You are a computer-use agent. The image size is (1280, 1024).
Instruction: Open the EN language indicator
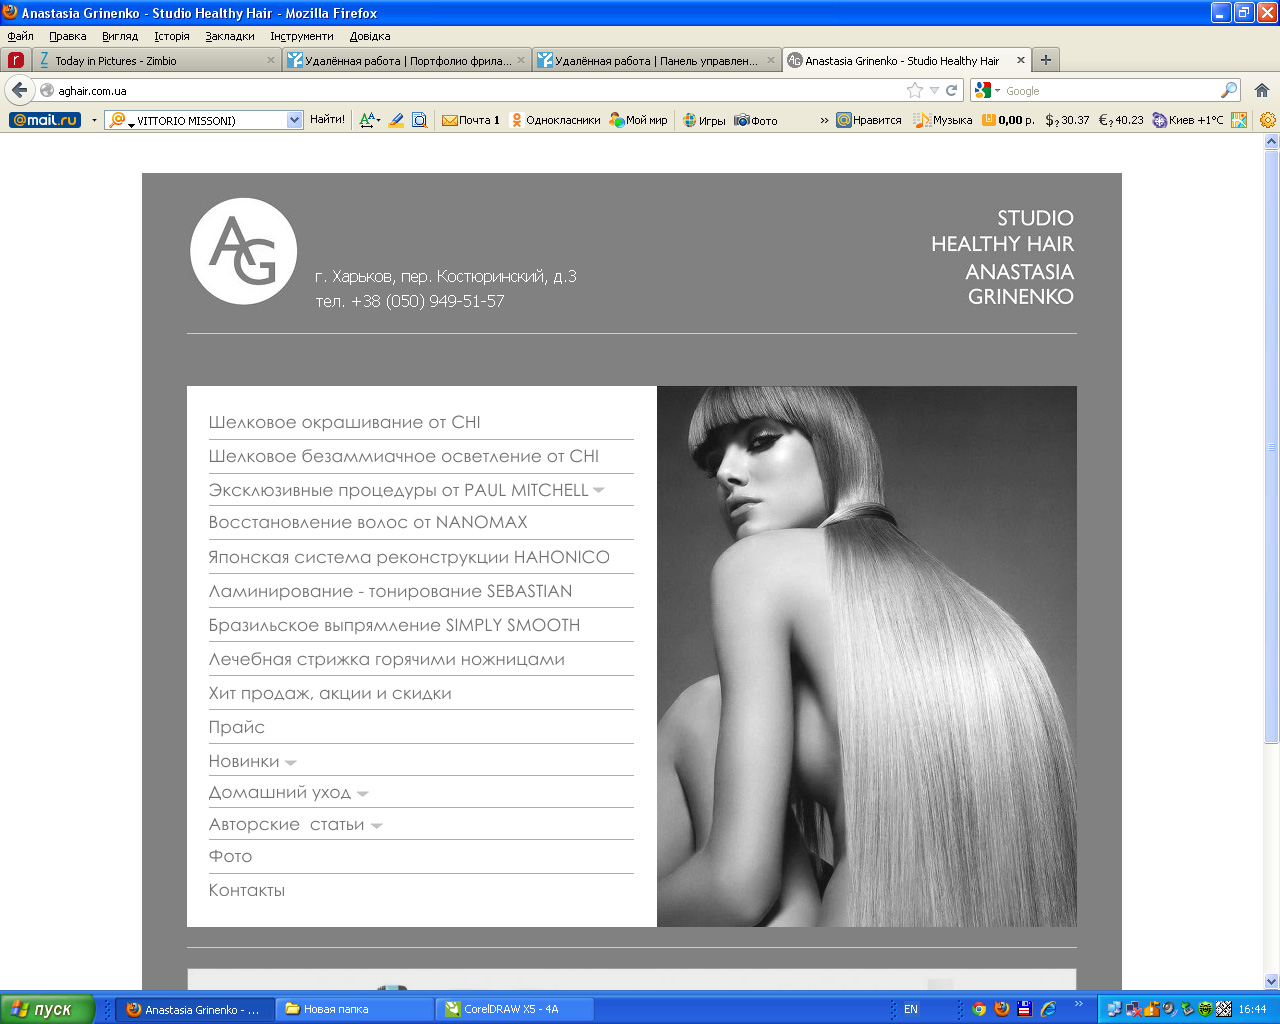click(x=911, y=1009)
